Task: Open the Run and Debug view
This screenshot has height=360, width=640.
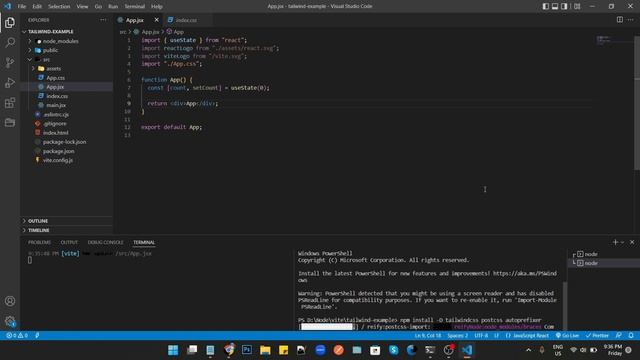Action: (10, 82)
